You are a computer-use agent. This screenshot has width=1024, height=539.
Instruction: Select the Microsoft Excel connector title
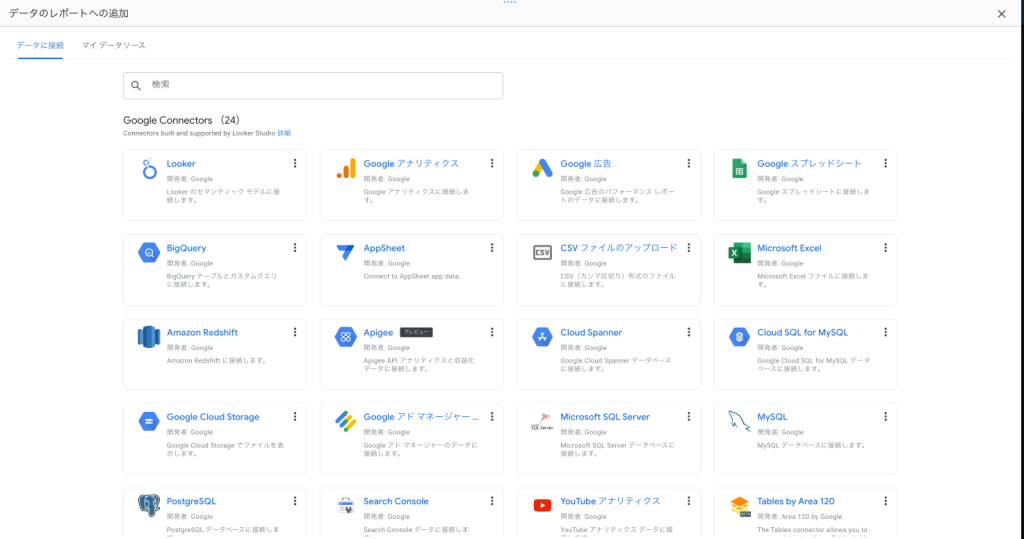[789, 248]
